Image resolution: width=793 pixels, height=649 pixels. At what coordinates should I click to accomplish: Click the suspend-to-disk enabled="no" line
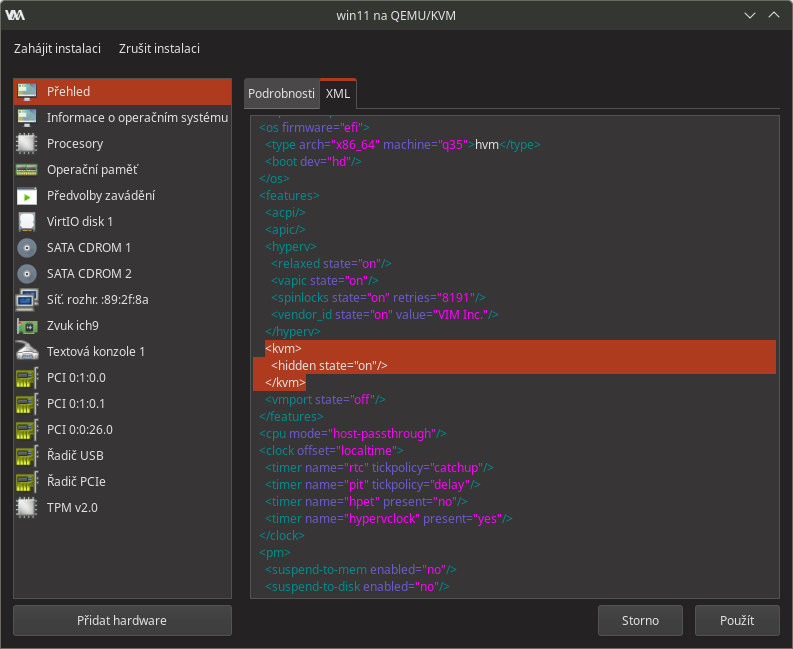tap(357, 587)
